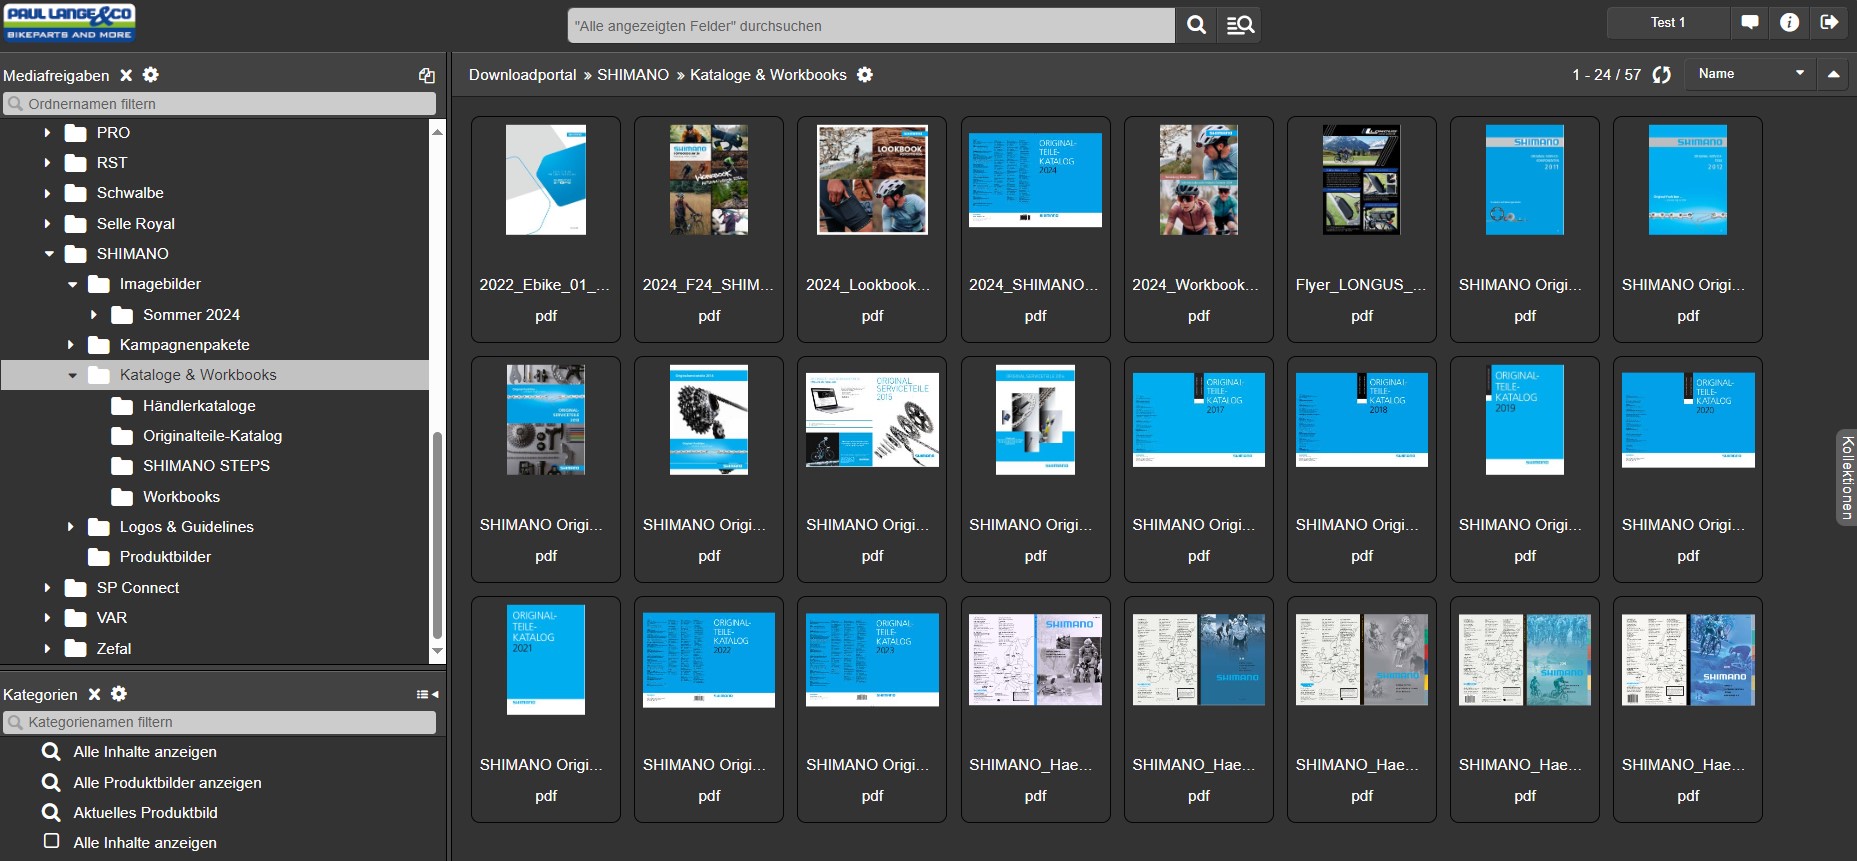The height and width of the screenshot is (861, 1857).
Task: Click Alle Produktbilder anzeigen
Action: [x=167, y=783]
